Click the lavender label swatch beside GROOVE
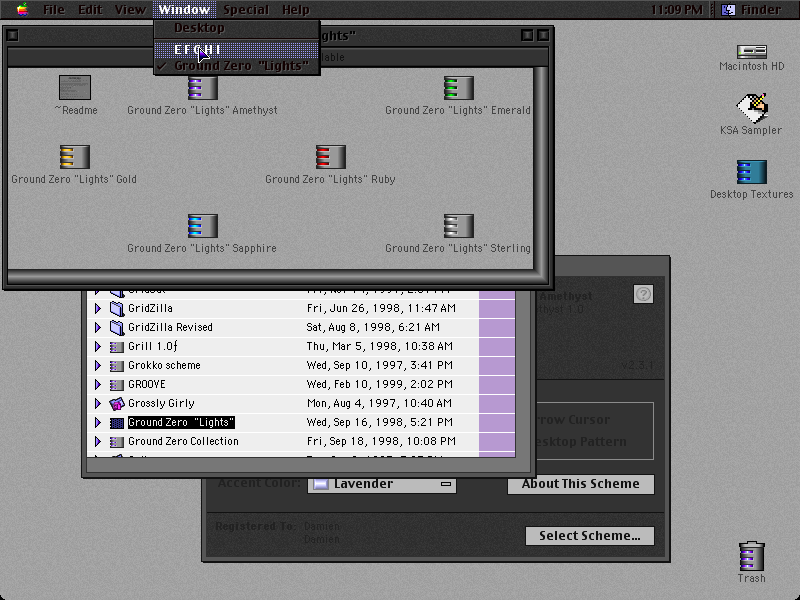This screenshot has height=600, width=800. click(x=497, y=384)
